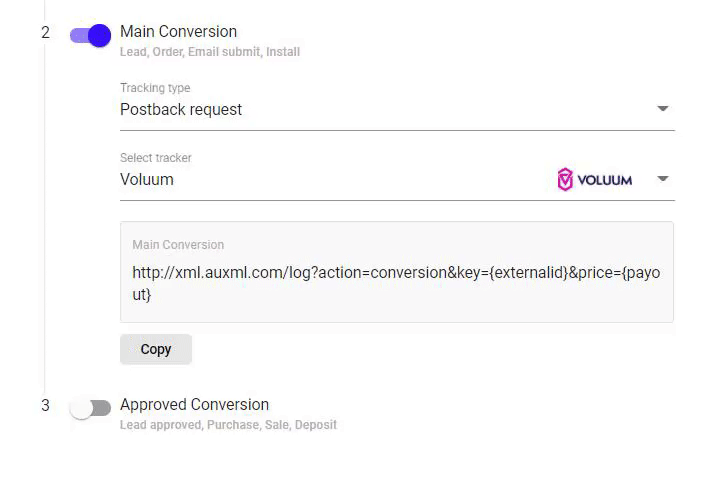Click the Main Conversion field label
Viewport: 708px width, 480px height.
178,245
